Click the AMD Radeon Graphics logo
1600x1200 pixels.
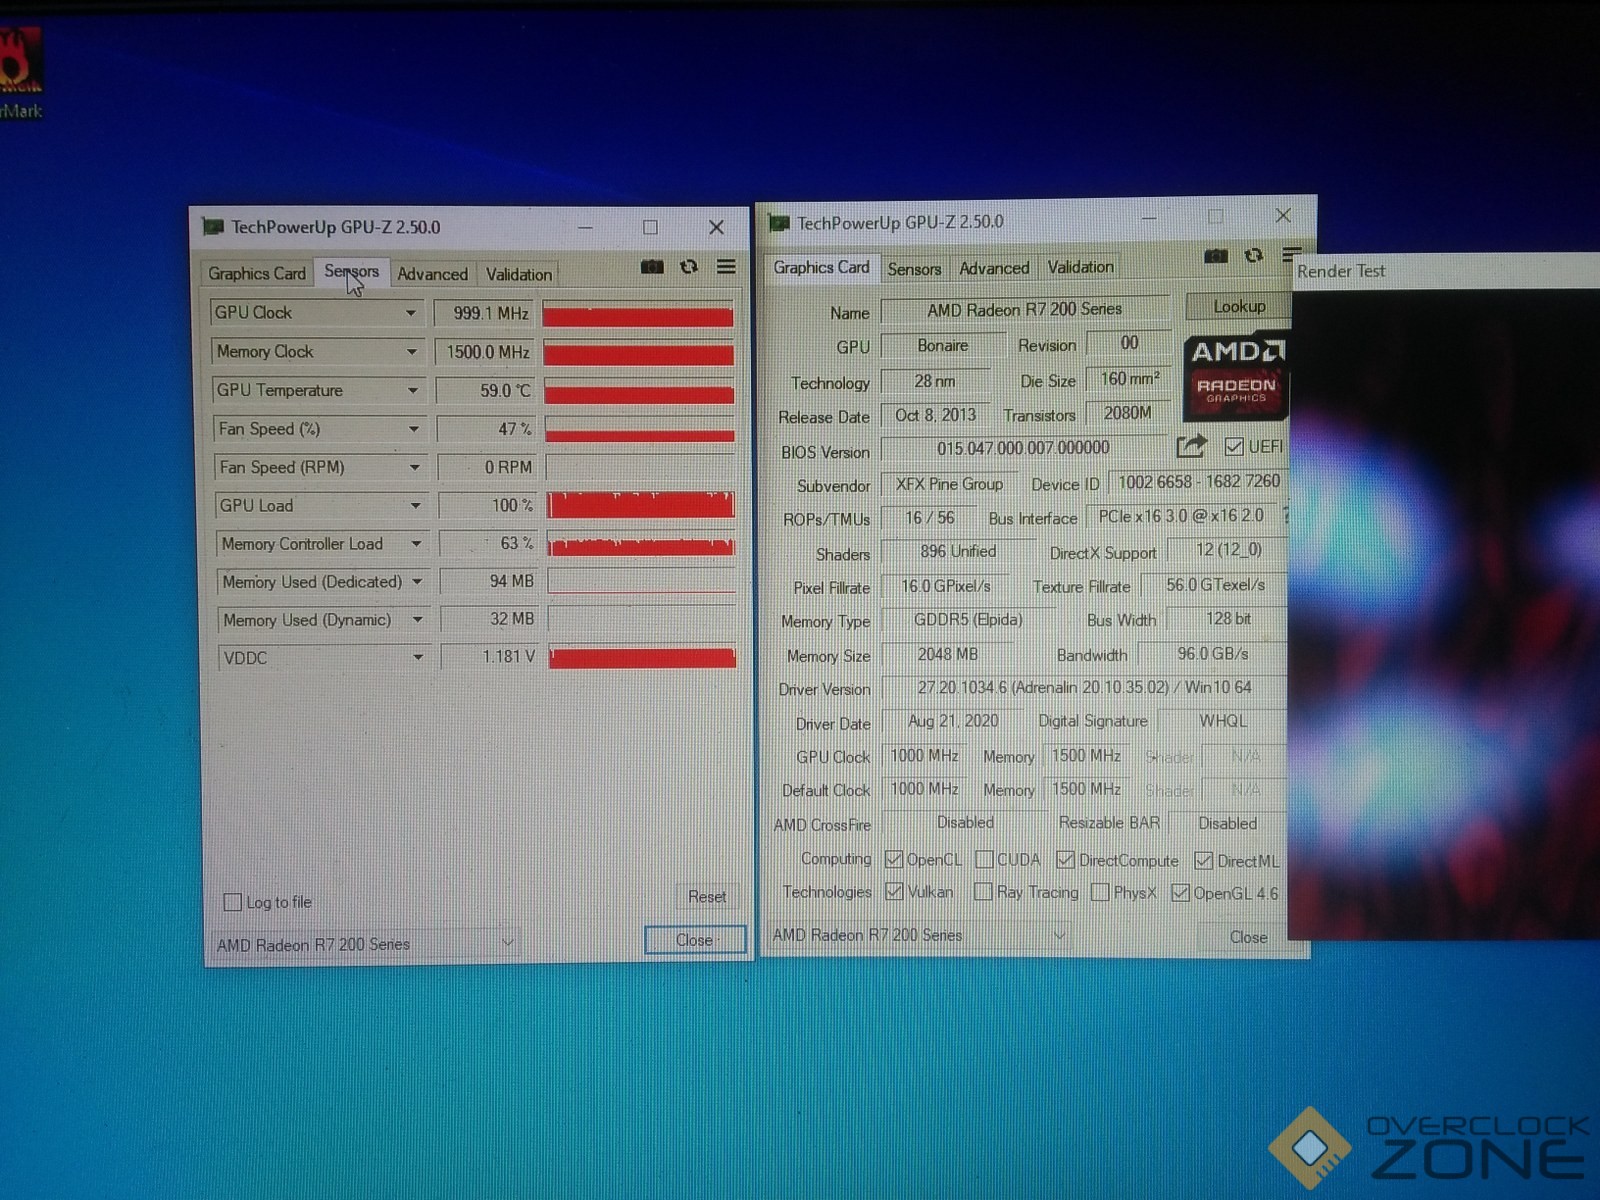[1235, 376]
